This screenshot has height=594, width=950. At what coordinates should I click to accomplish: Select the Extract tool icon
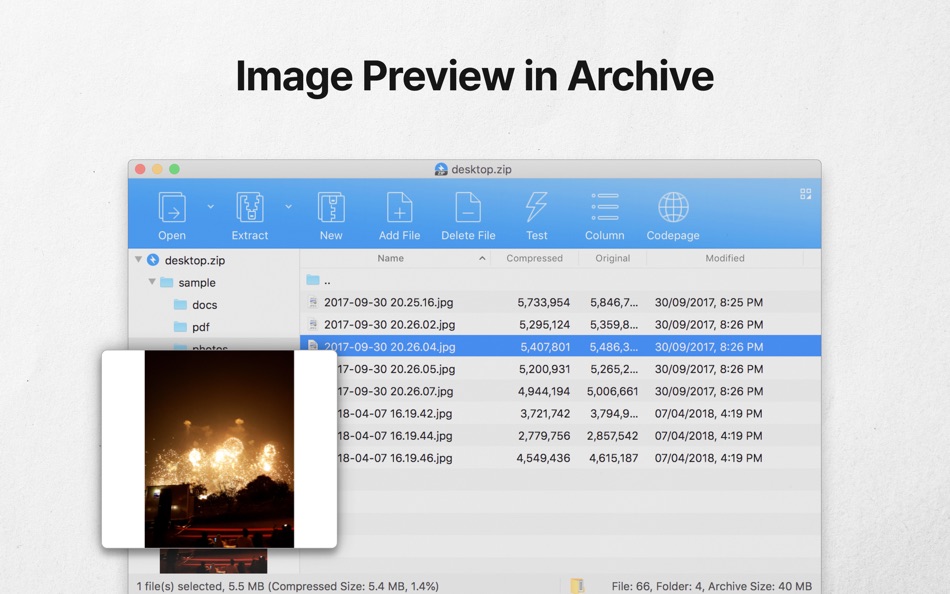(249, 207)
